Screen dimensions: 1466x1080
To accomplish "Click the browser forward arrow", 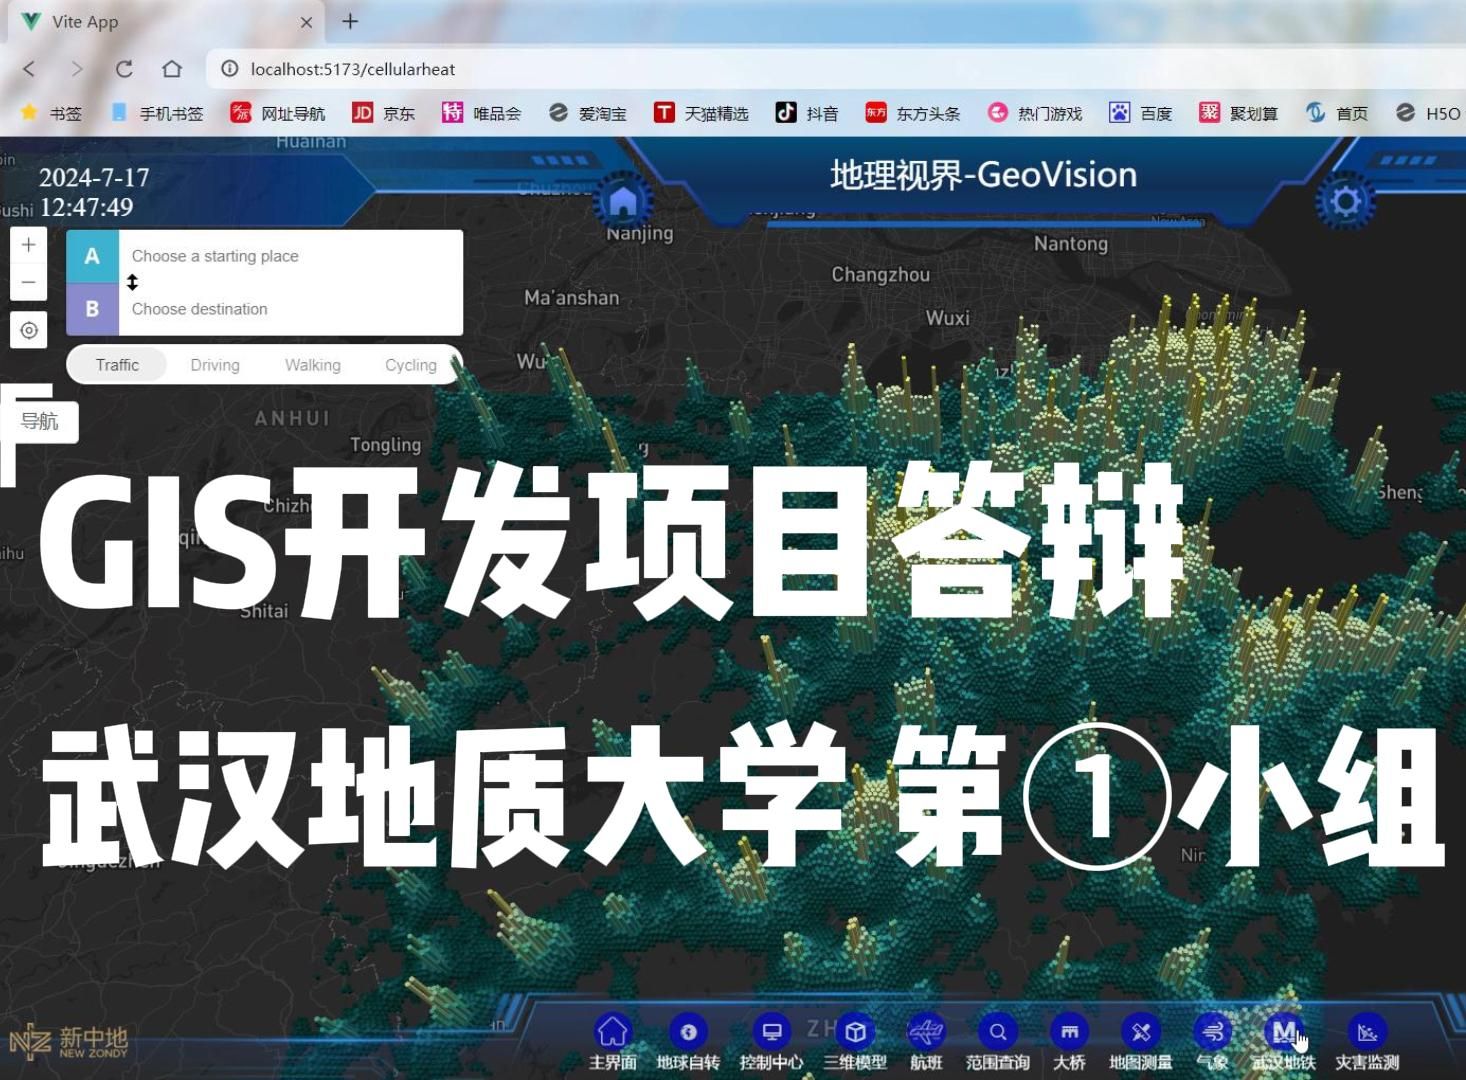I will [77, 69].
